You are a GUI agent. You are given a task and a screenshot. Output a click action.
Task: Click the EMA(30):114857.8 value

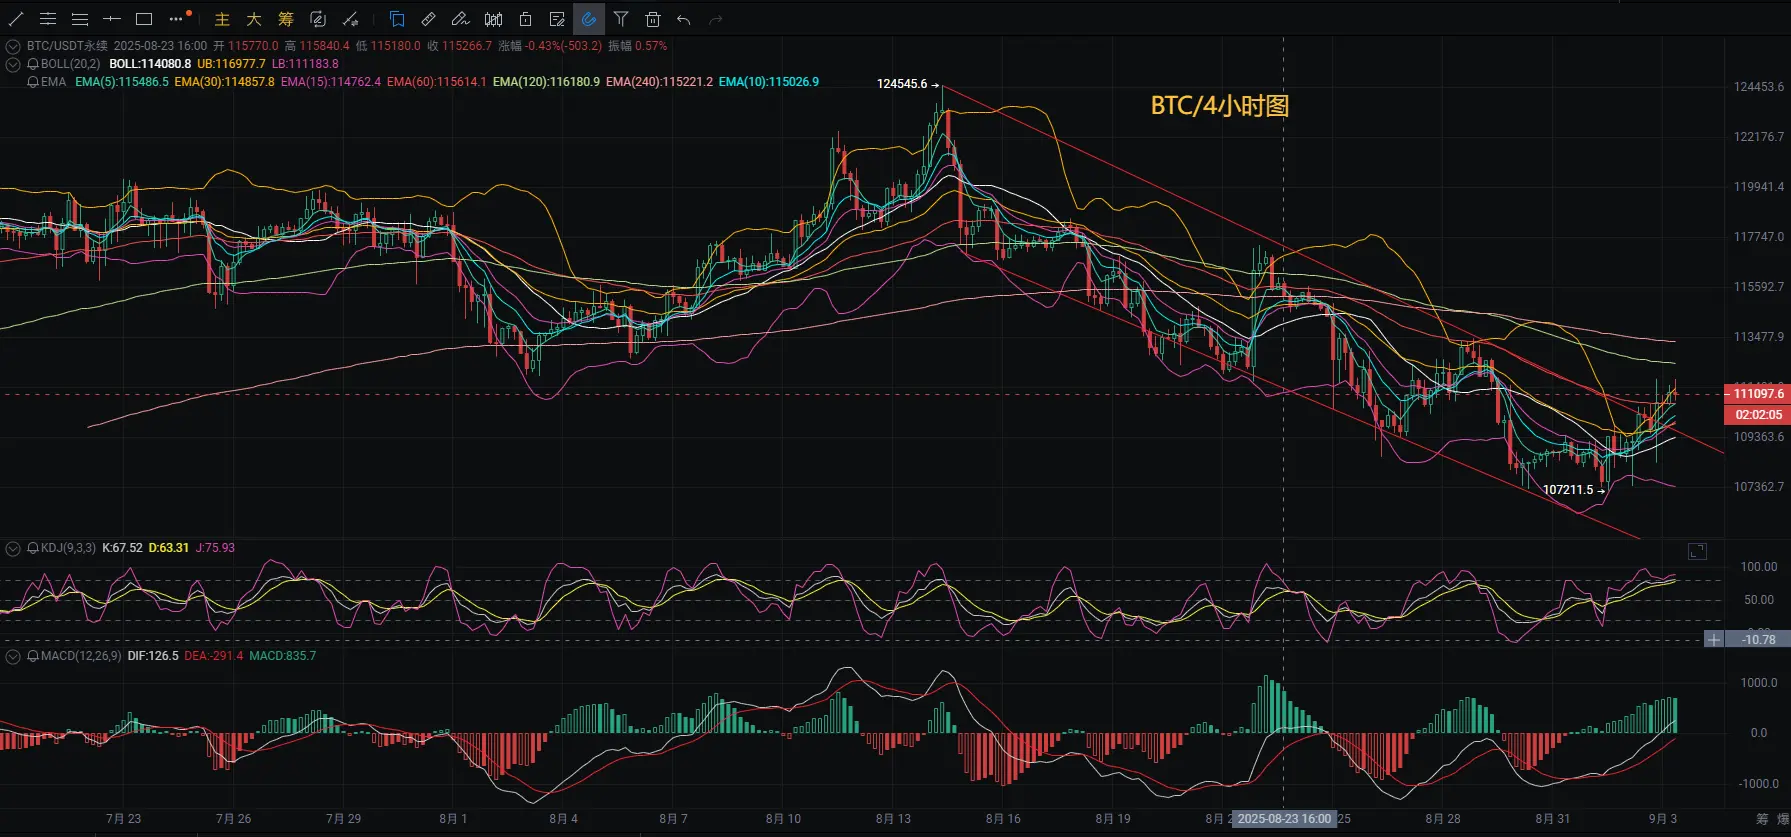coord(224,82)
